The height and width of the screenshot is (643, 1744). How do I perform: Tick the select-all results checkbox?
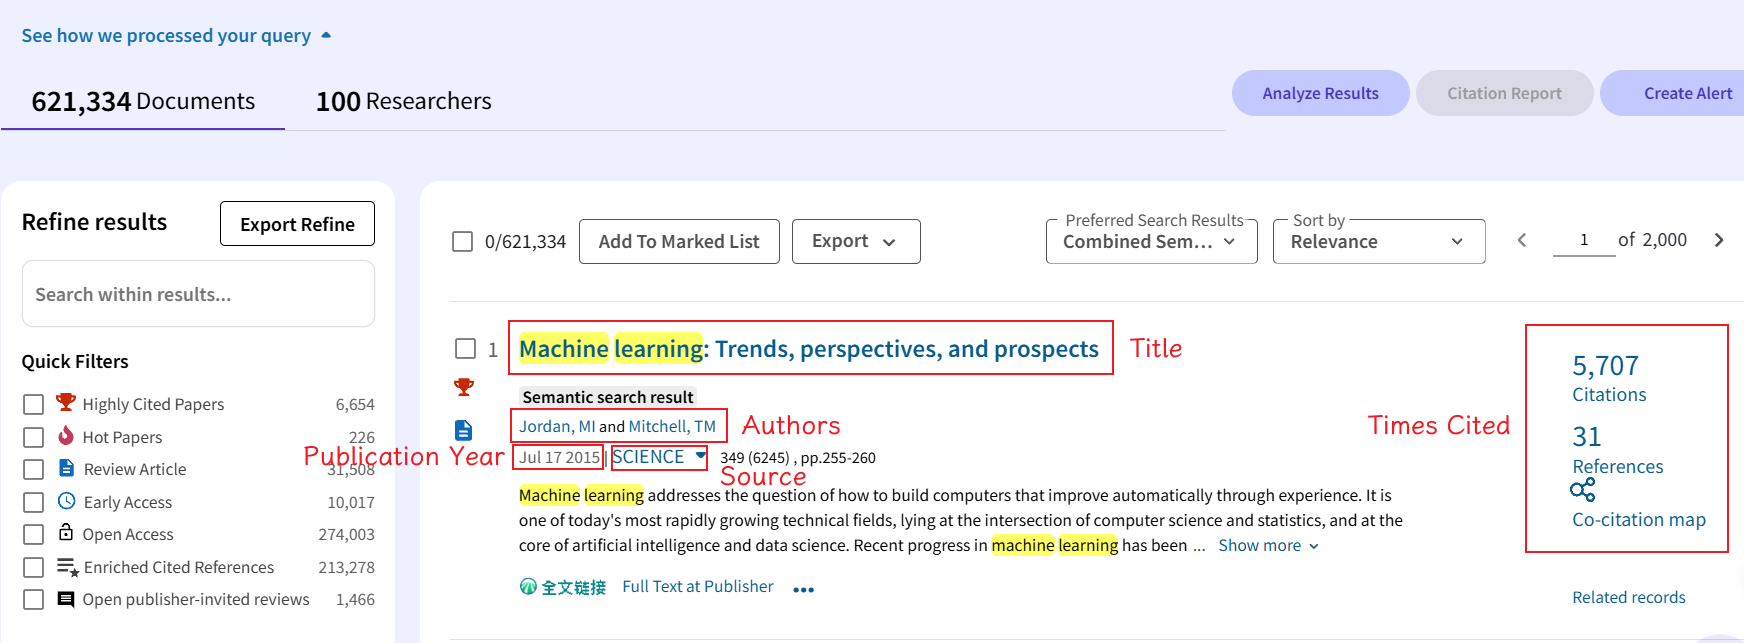(x=462, y=241)
